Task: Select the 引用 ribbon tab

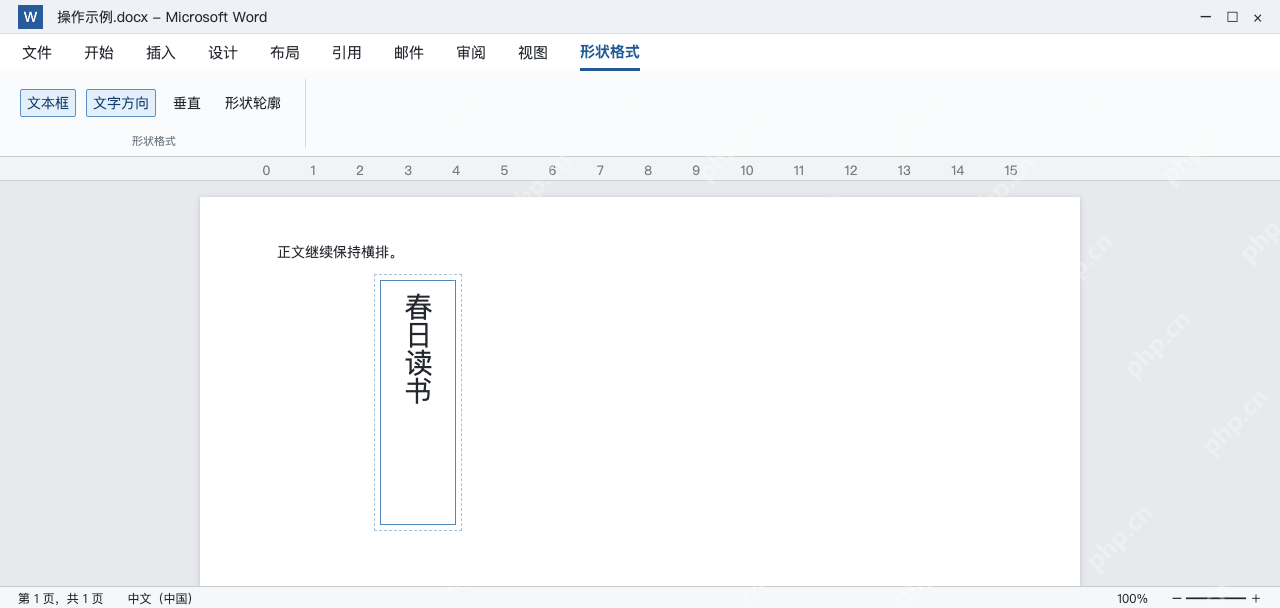Action: coord(347,53)
